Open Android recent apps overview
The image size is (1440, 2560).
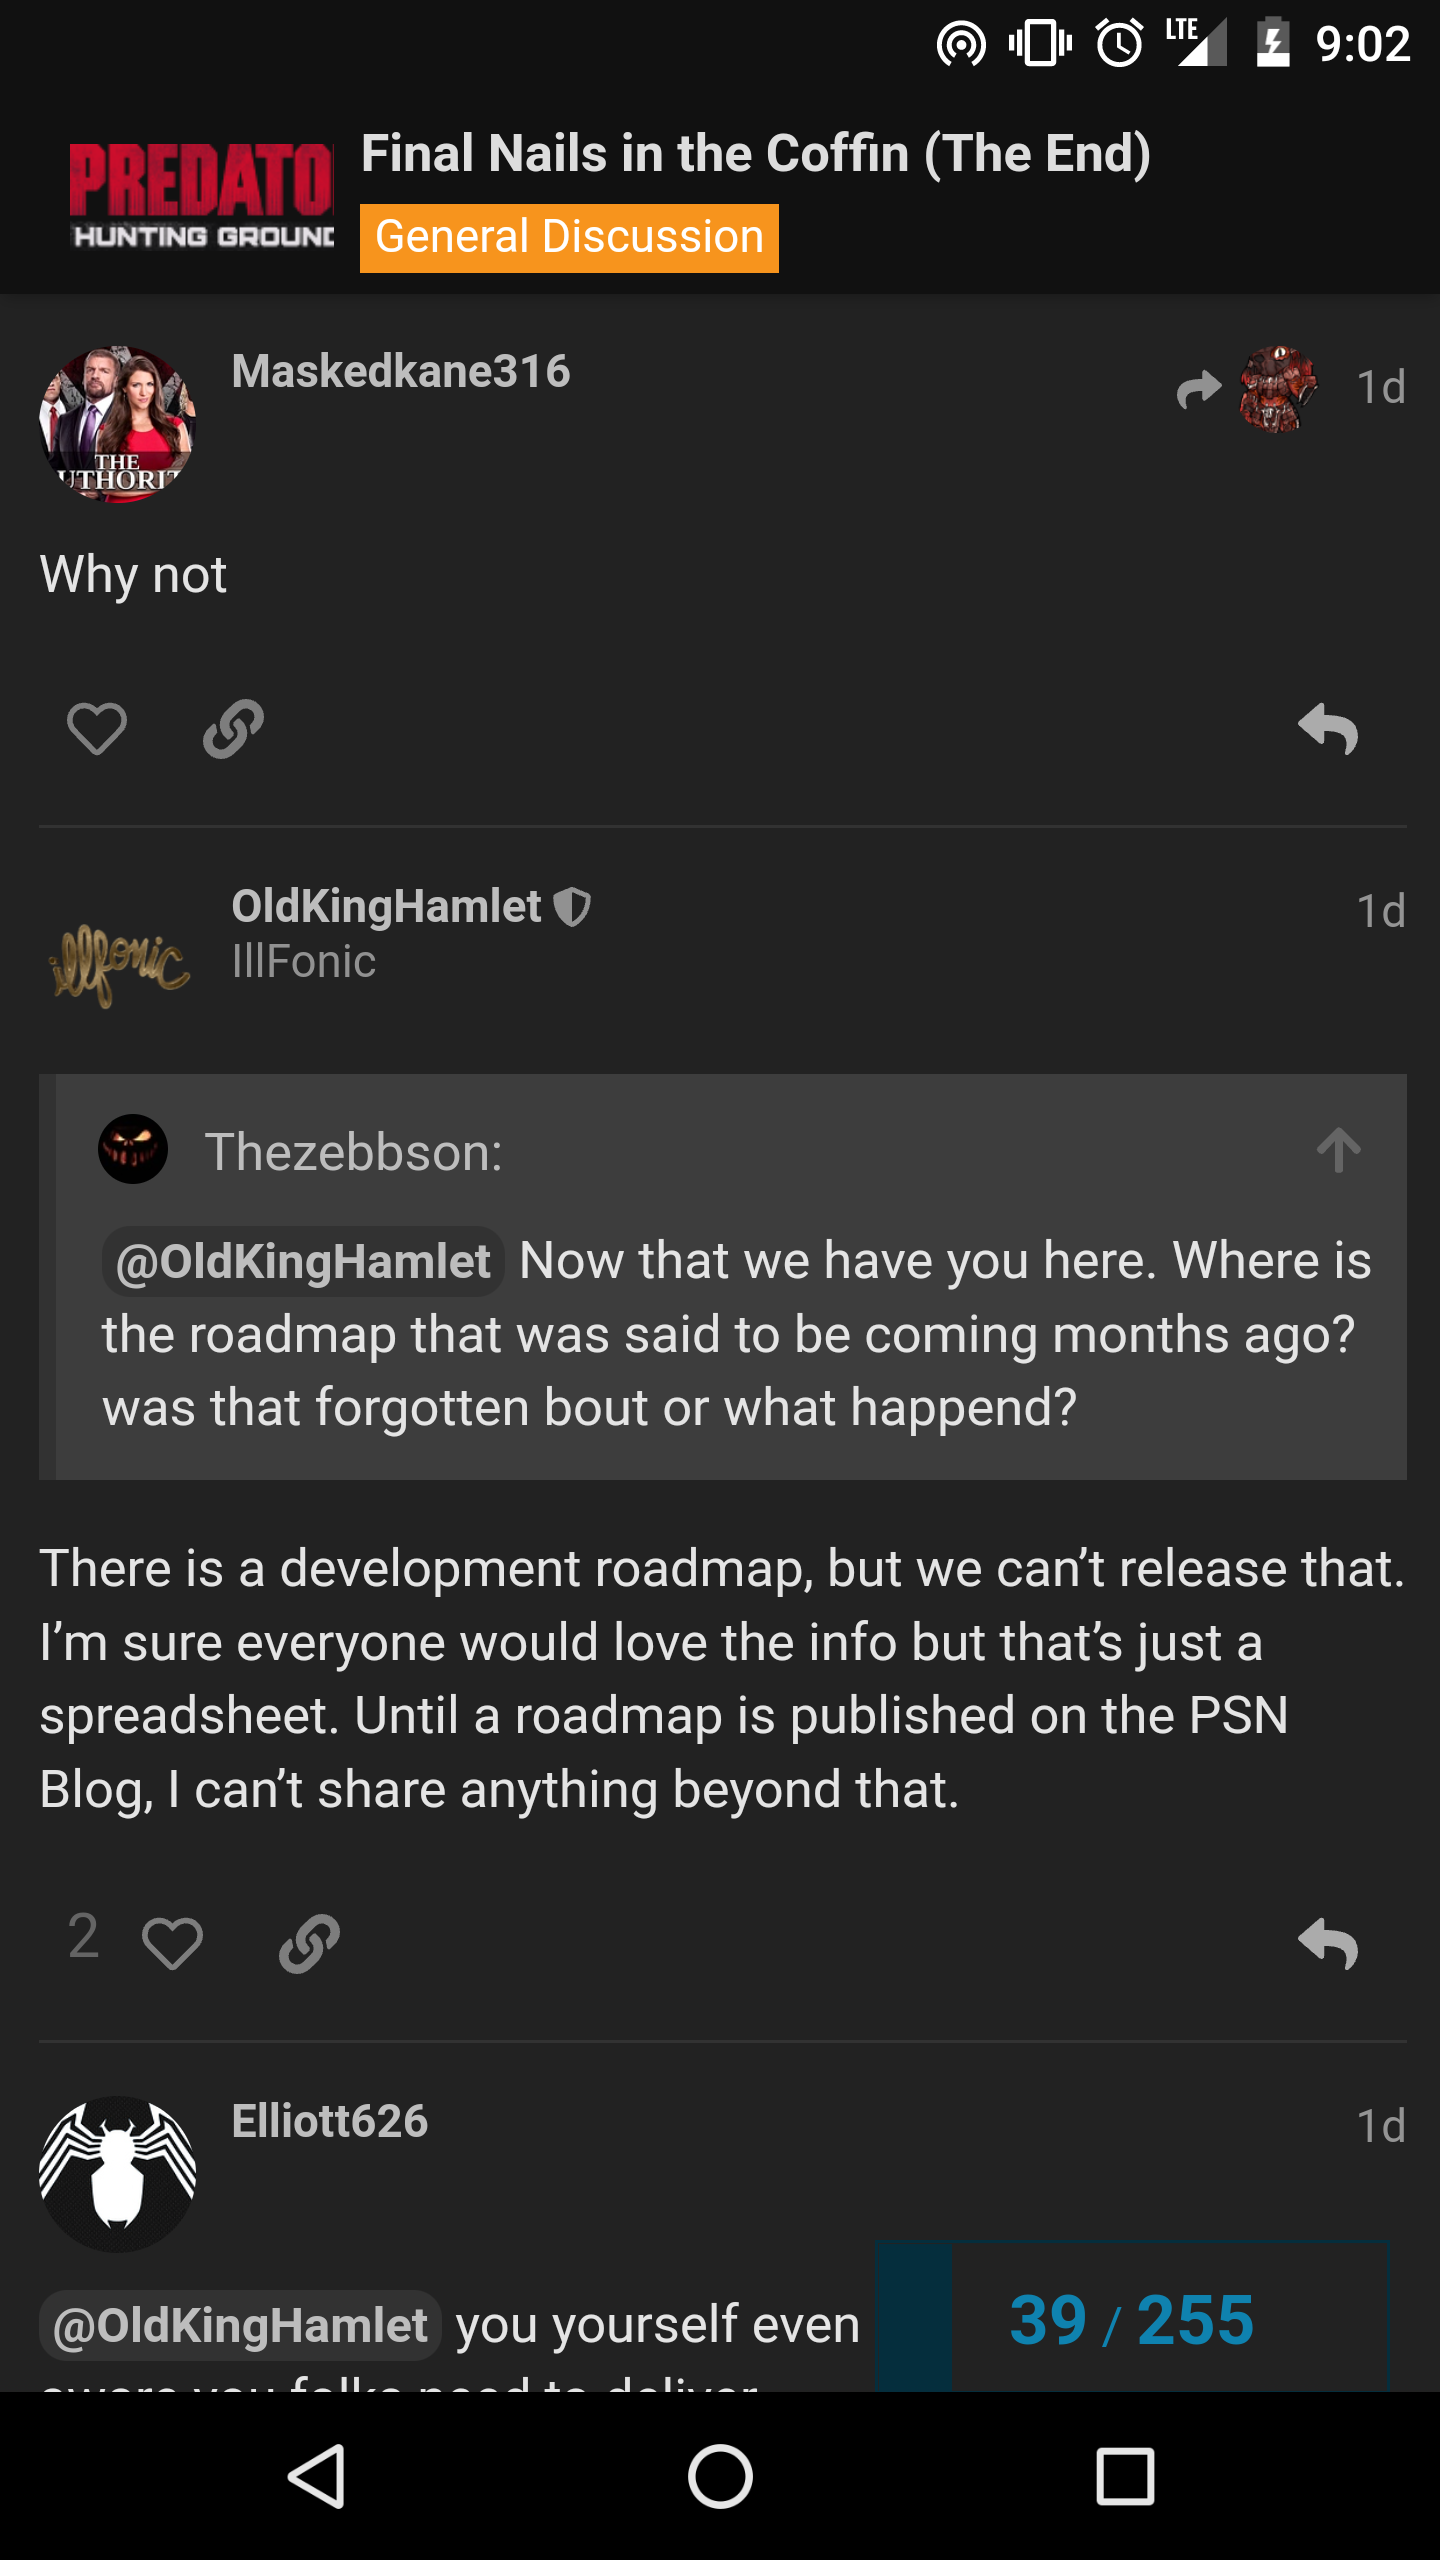(1125, 2476)
